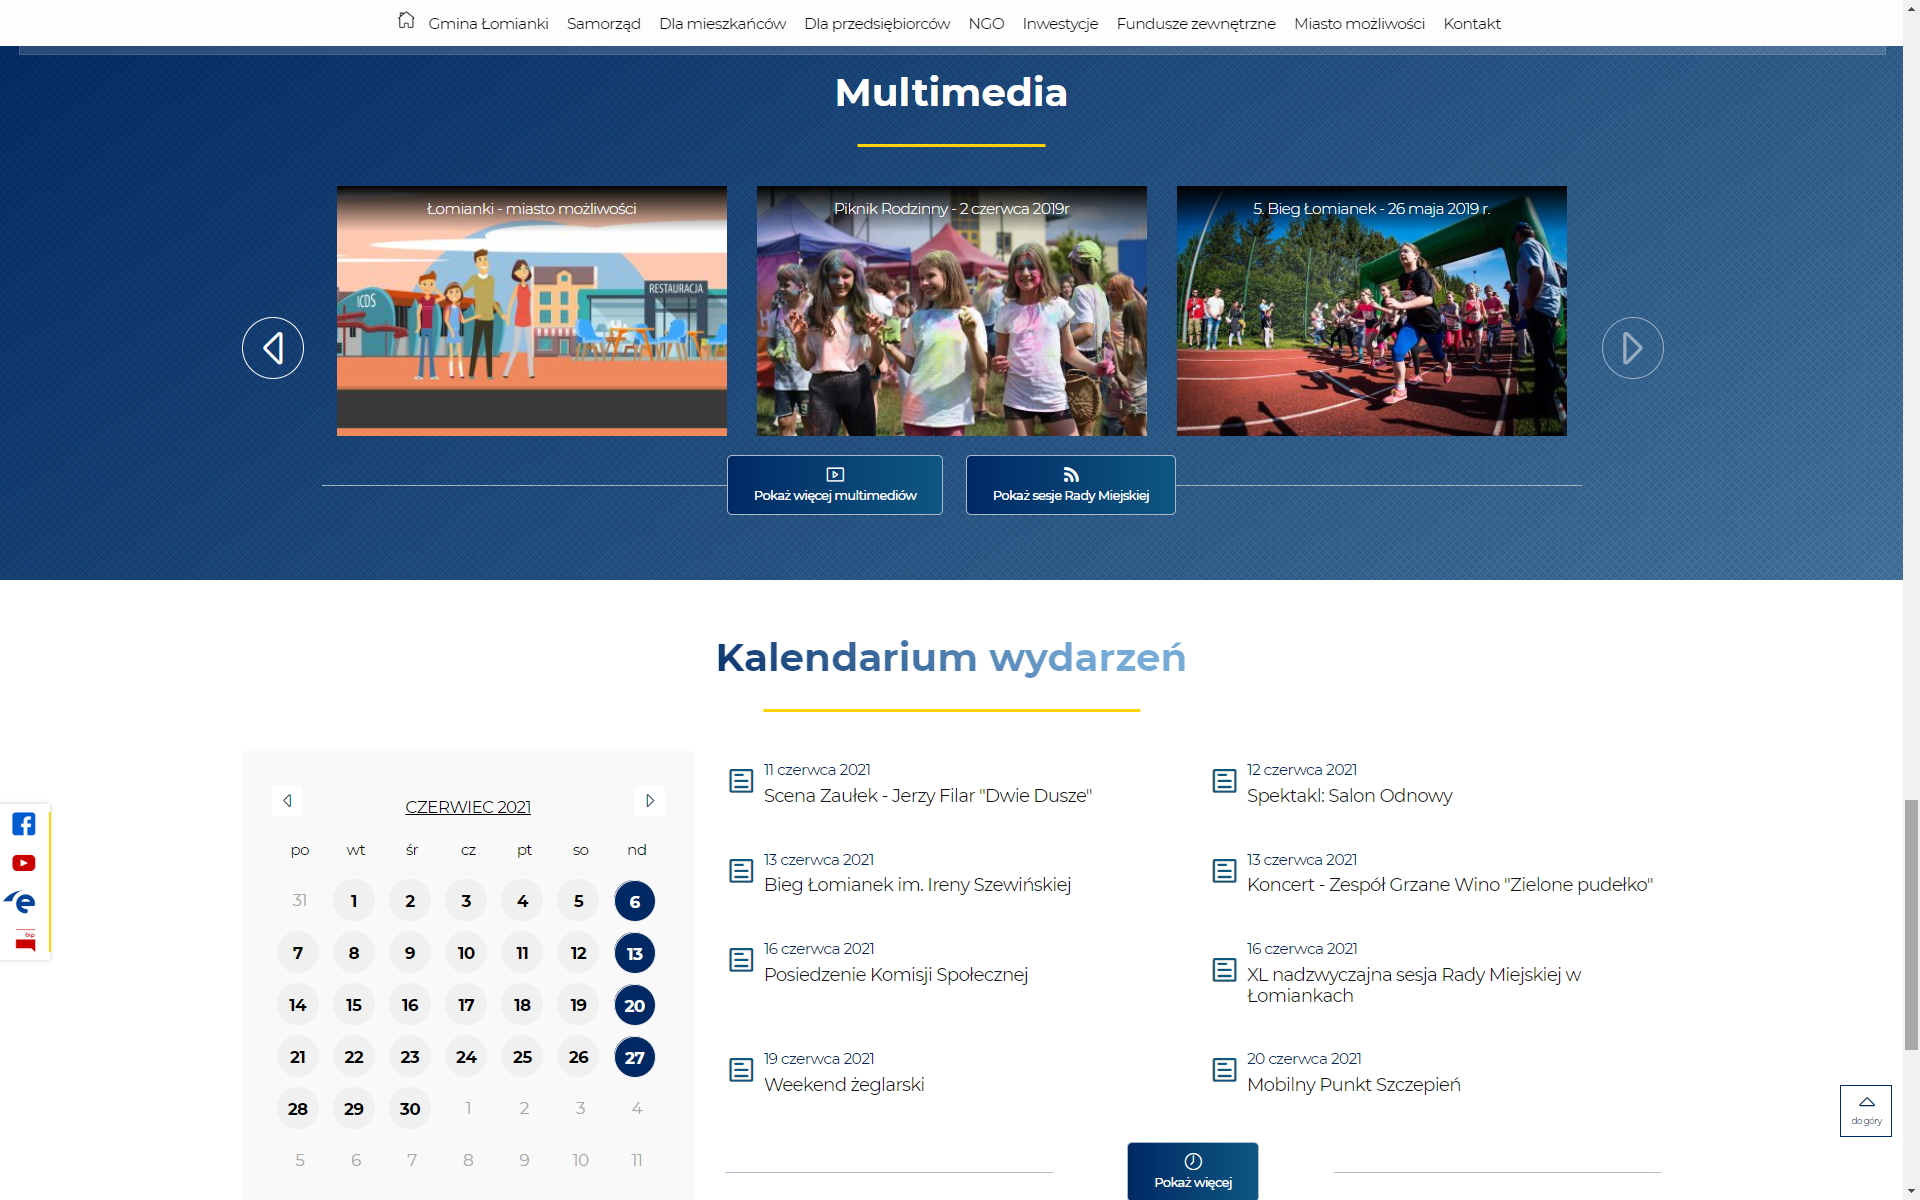Click Pokaż sesje Rady Miejskiej button
This screenshot has height=1200, width=1920.
pos(1070,485)
